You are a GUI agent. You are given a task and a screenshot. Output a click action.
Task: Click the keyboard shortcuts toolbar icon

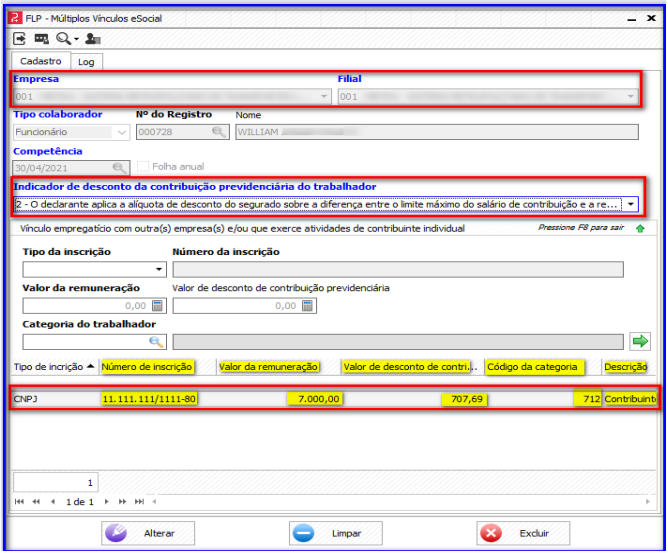[41, 39]
